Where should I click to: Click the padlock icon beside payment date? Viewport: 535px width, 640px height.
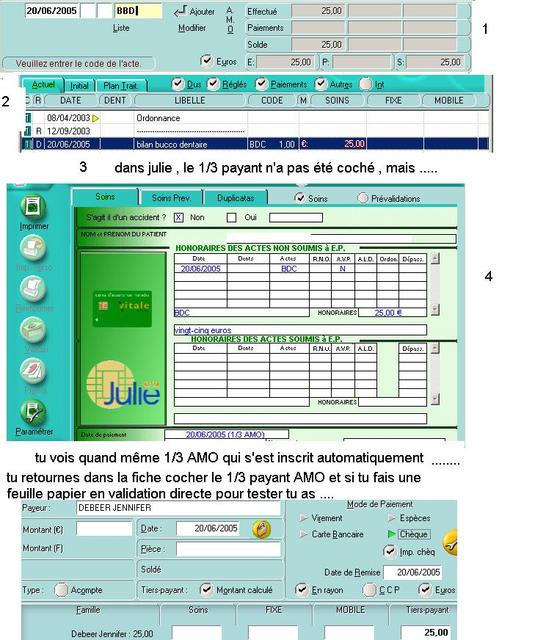pos(262,529)
